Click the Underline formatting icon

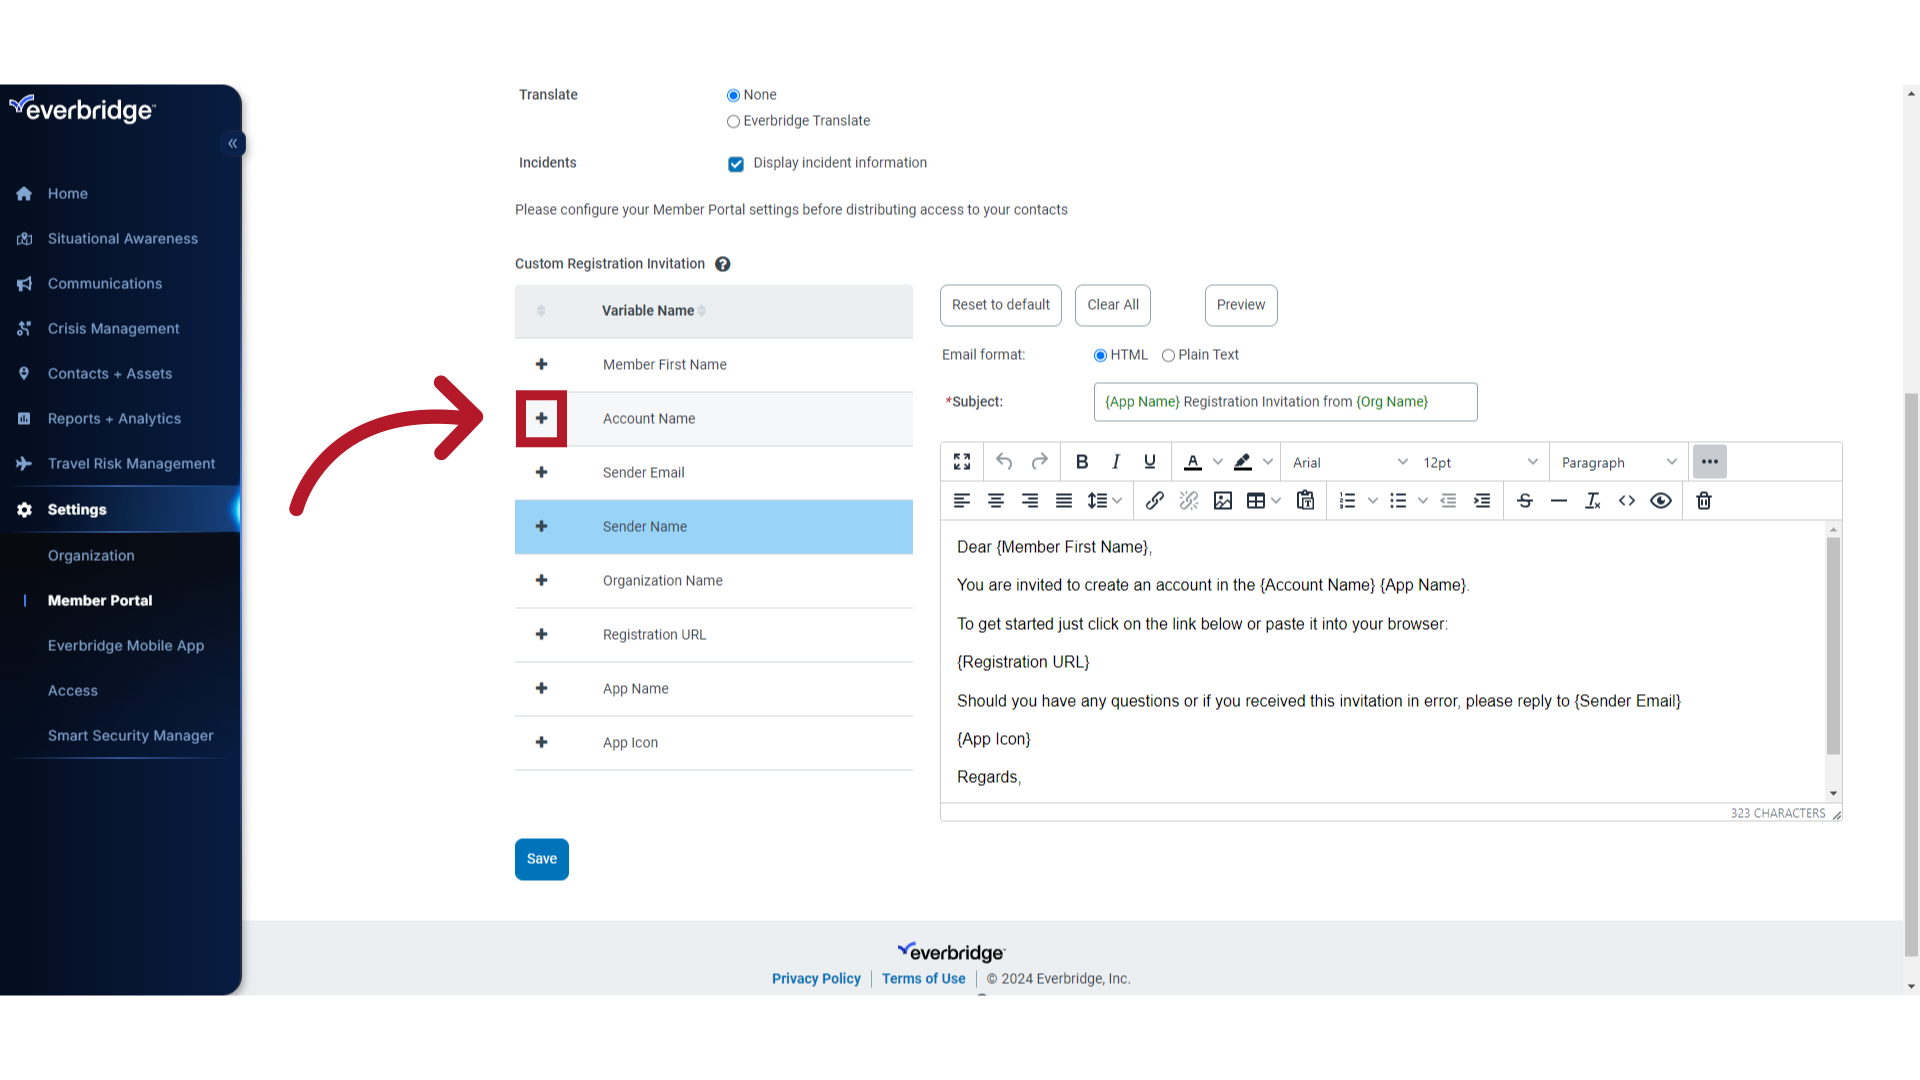pos(1149,462)
